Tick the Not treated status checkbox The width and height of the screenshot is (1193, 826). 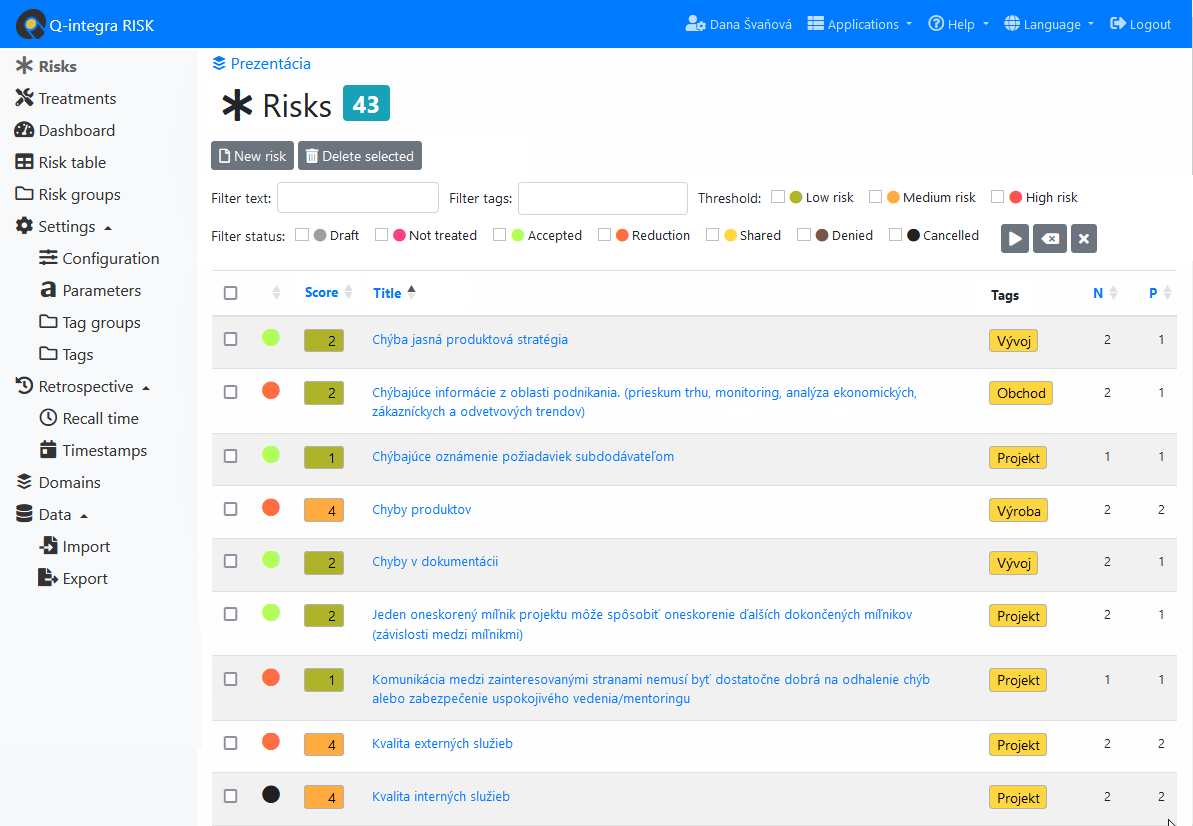pyautogui.click(x=381, y=234)
